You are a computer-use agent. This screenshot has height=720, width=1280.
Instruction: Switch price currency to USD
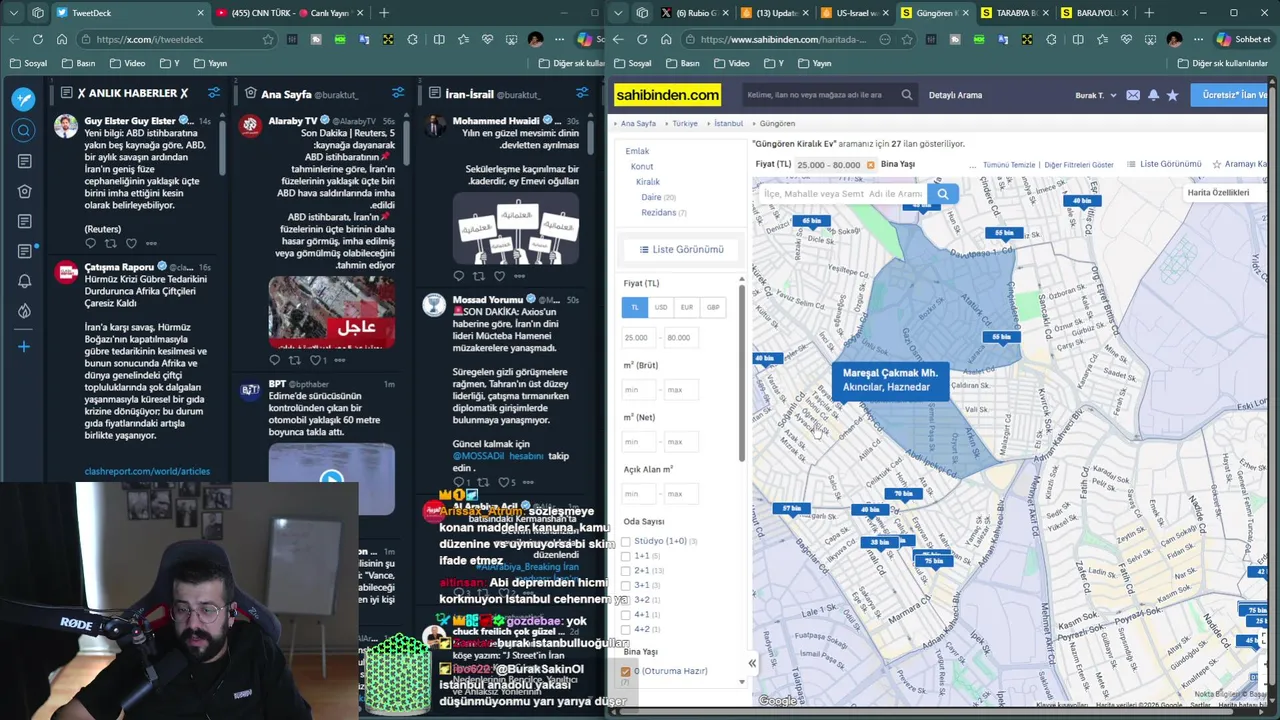tap(660, 307)
